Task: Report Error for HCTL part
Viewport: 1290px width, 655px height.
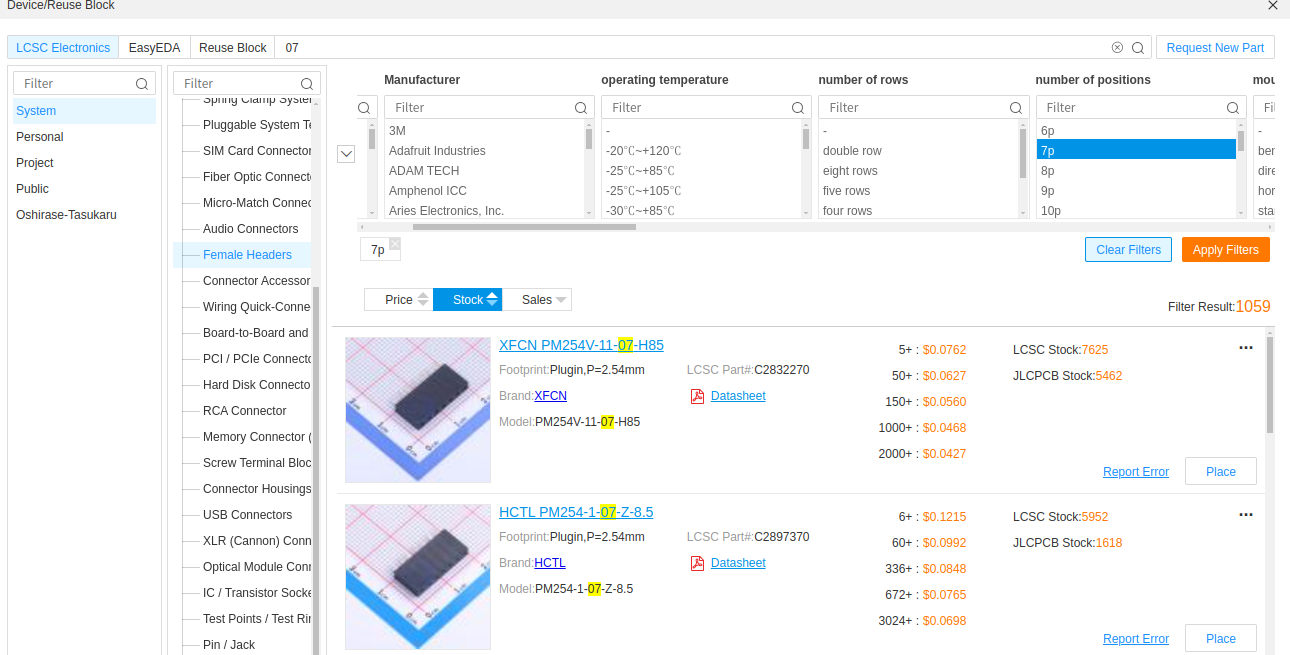Action: click(1135, 639)
